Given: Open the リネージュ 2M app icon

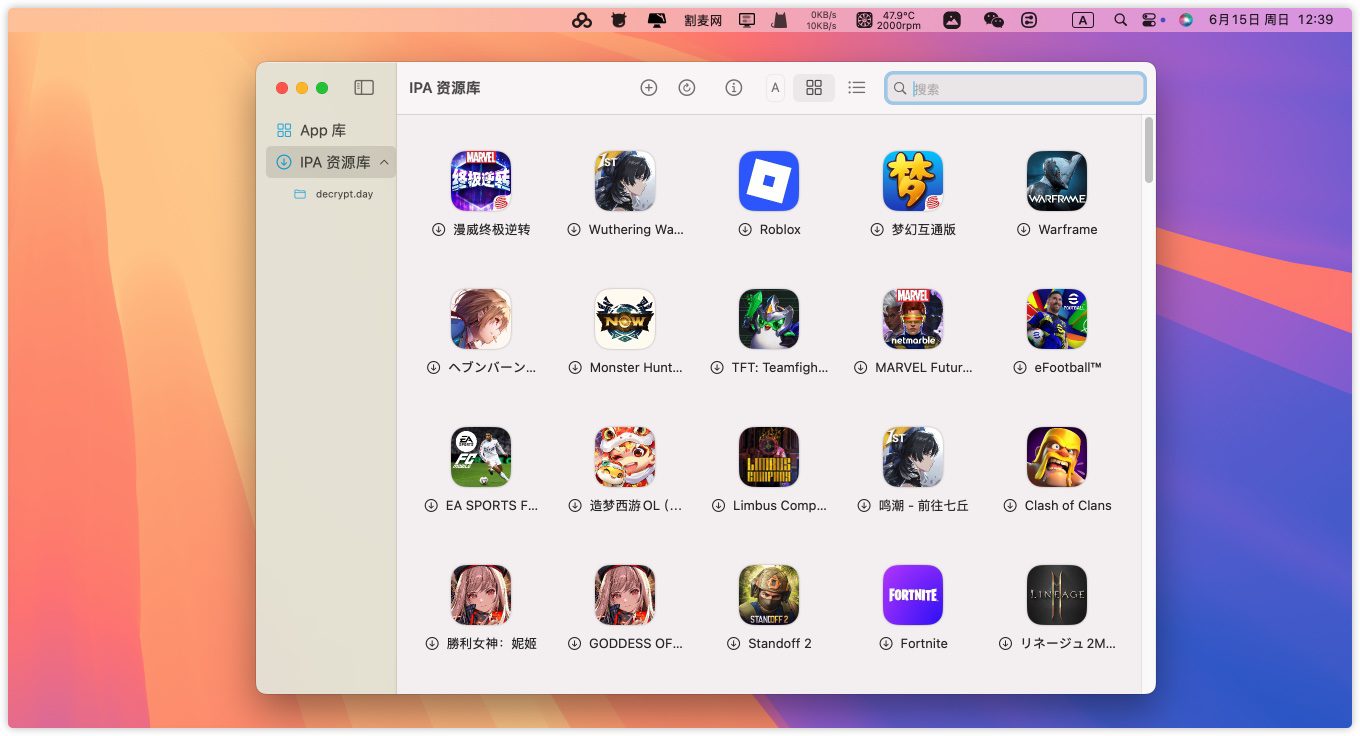Looking at the screenshot, I should (x=1057, y=595).
